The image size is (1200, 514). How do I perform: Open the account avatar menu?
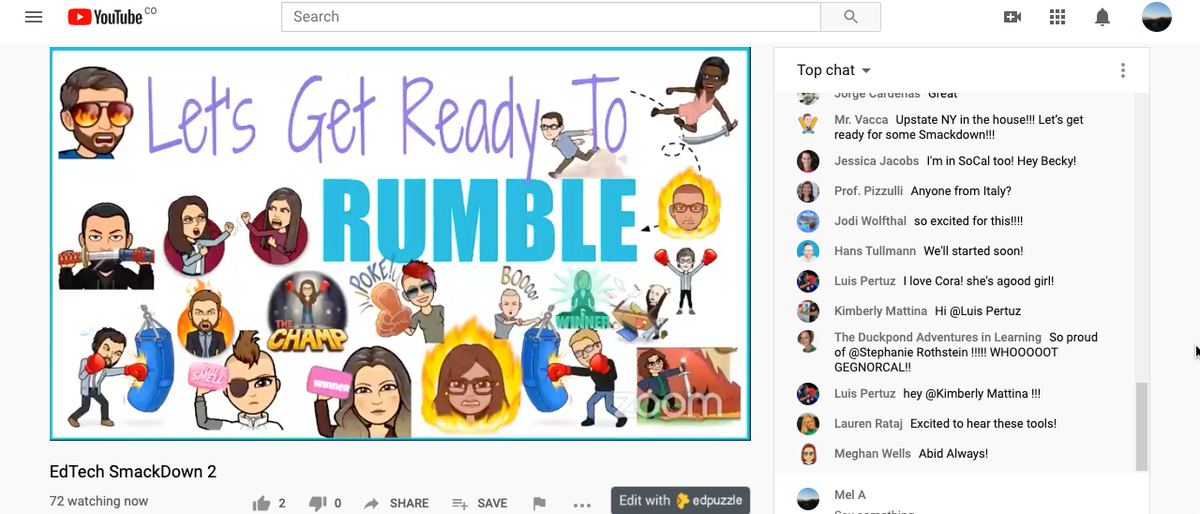click(x=1157, y=17)
